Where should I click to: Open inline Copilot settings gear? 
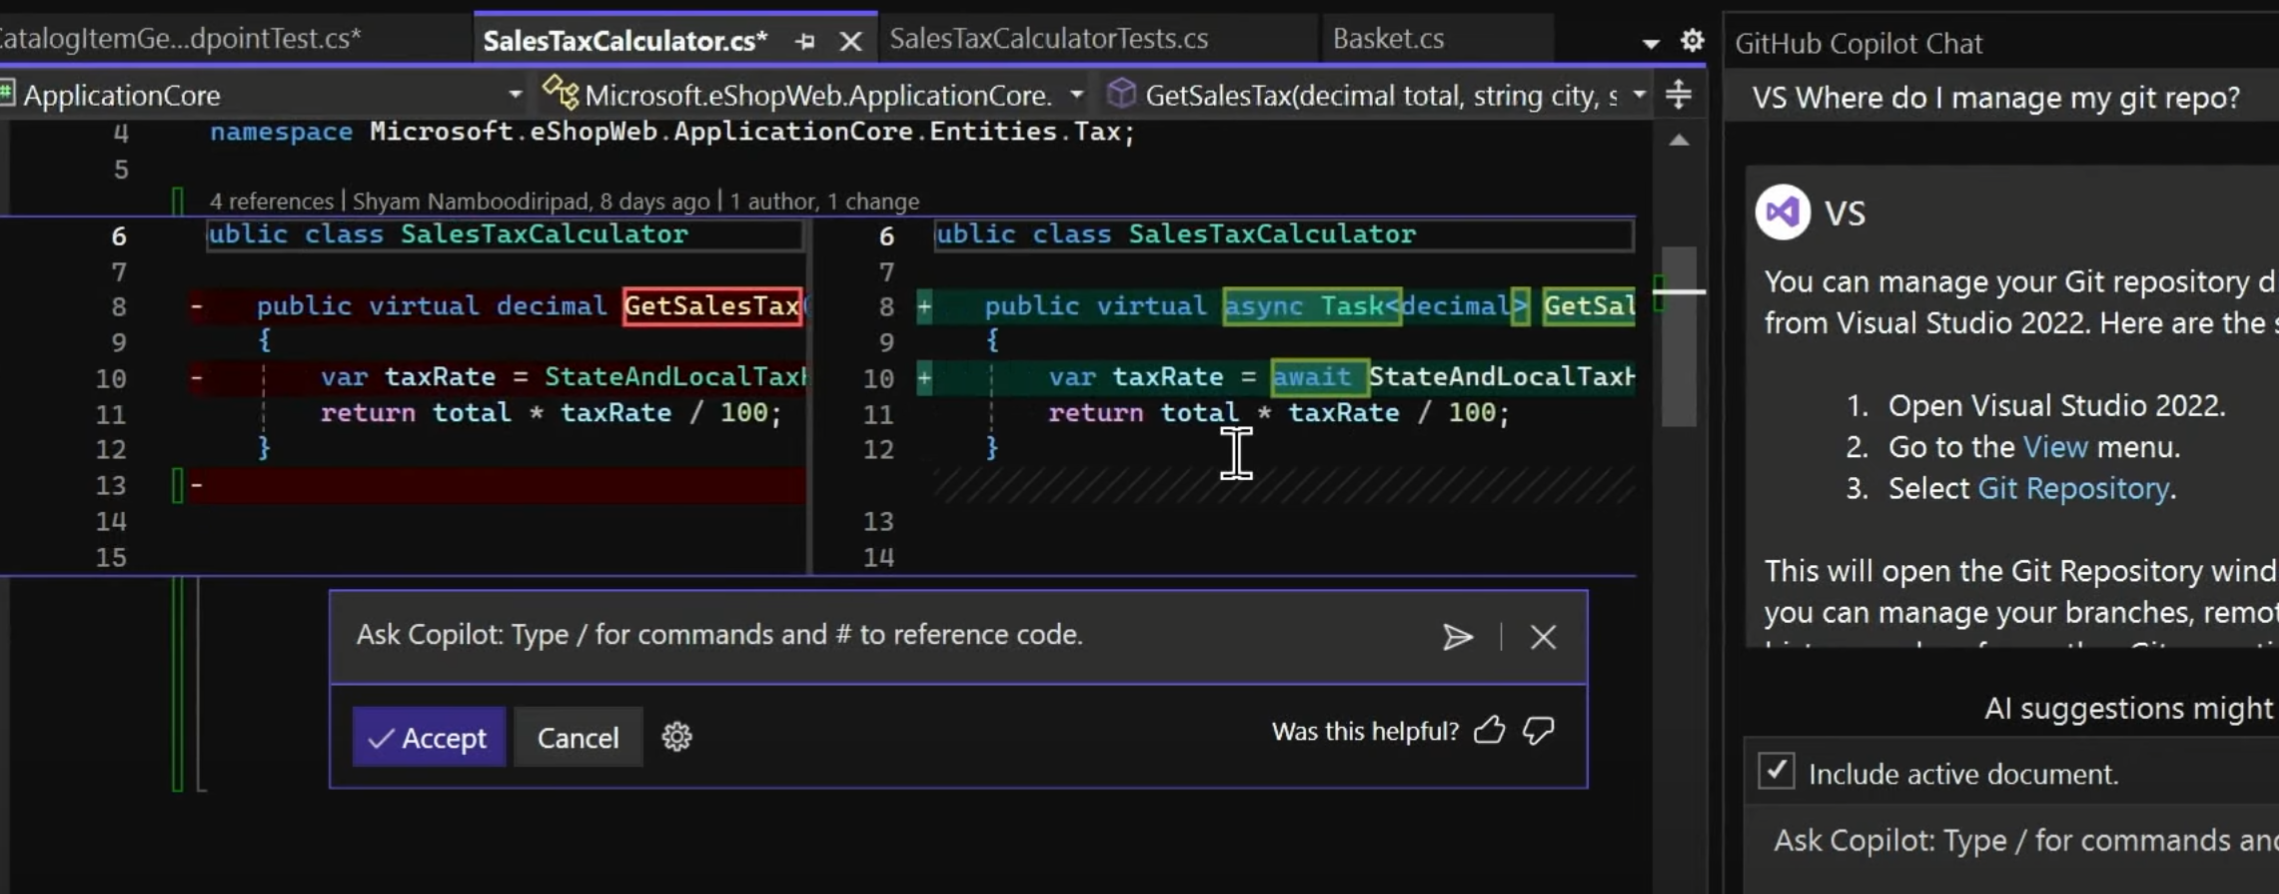tap(677, 737)
